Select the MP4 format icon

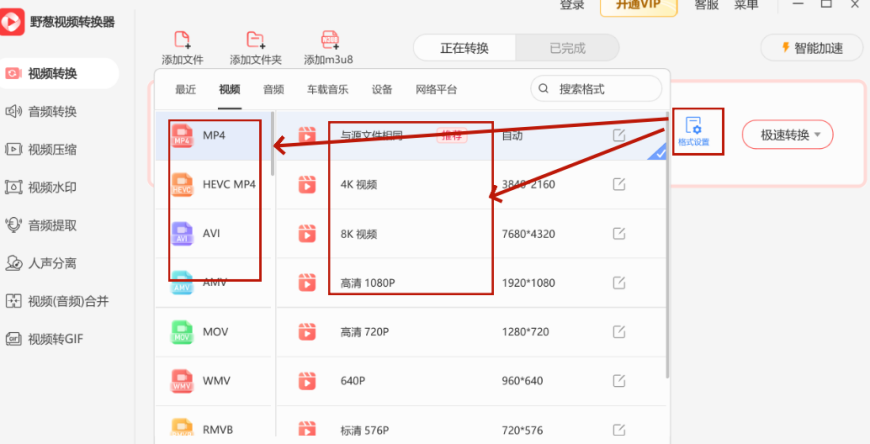(x=182, y=135)
